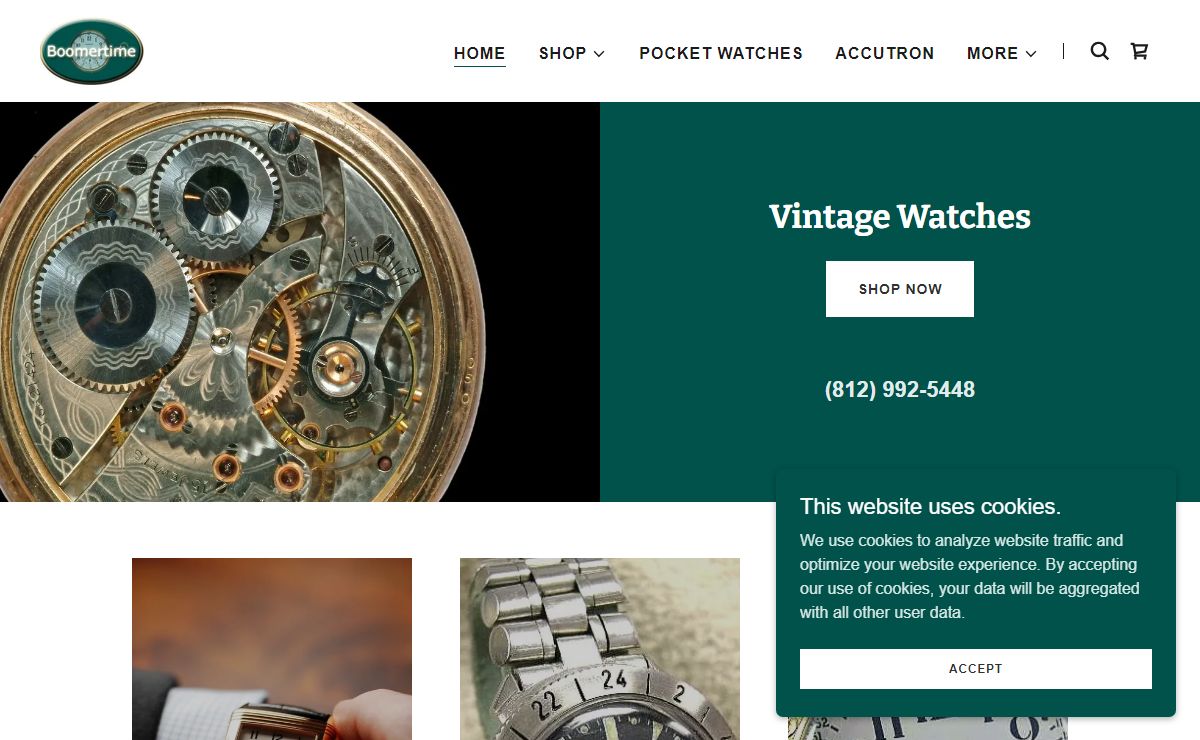
Task: Open the wrist-on-cuff watch thumbnail
Action: point(272,649)
